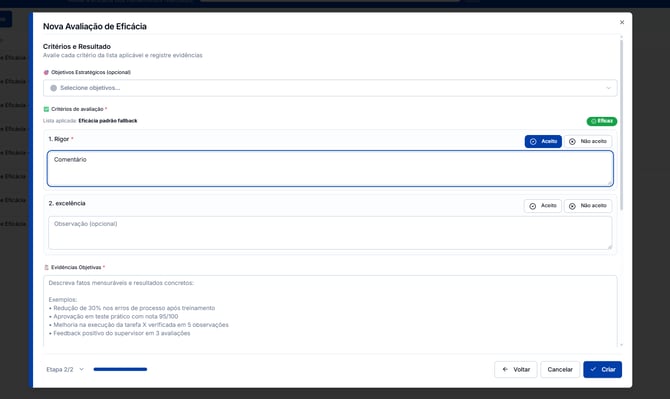Click the left arrow icon in Voltar
This screenshot has width=670, height=399.
505,370
